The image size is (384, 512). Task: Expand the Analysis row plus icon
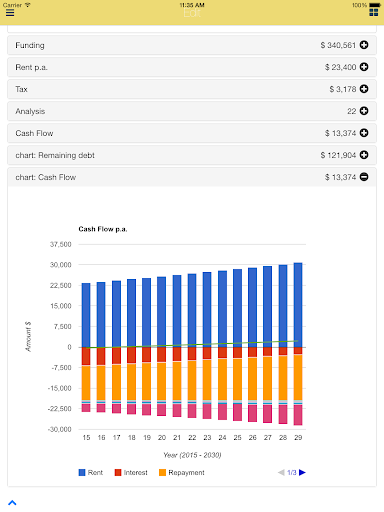pos(364,111)
